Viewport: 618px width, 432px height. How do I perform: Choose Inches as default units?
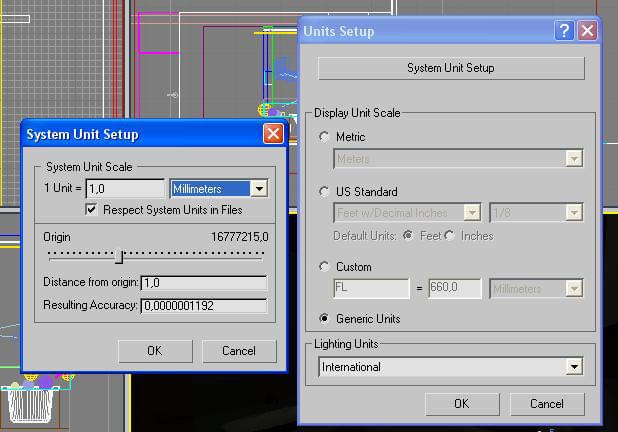449,236
